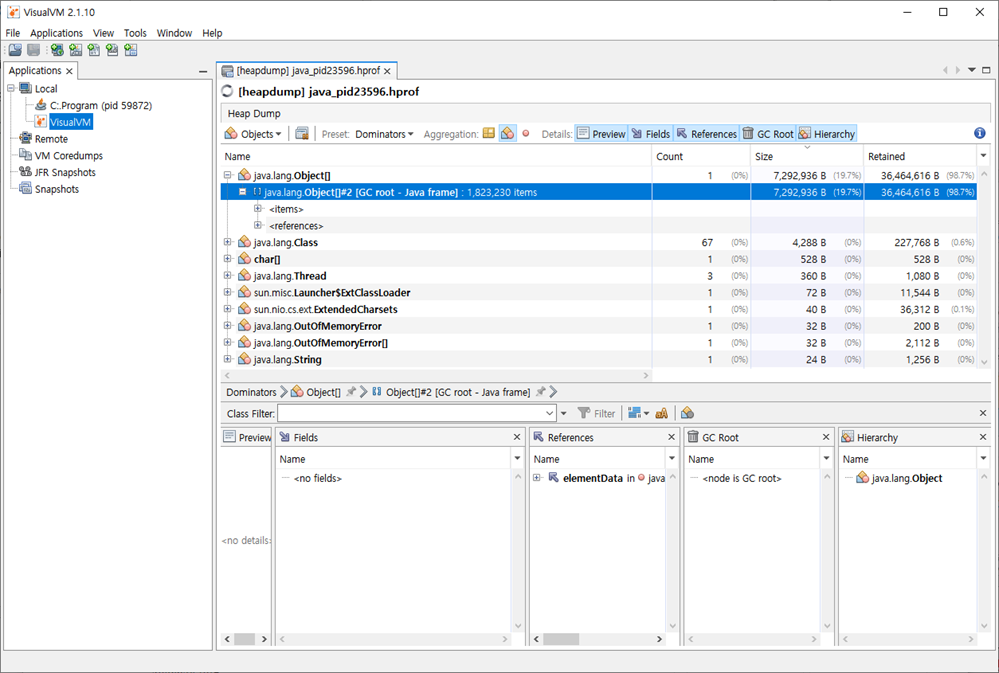Sort by the Retained column header
This screenshot has width=999, height=673.
(920, 156)
